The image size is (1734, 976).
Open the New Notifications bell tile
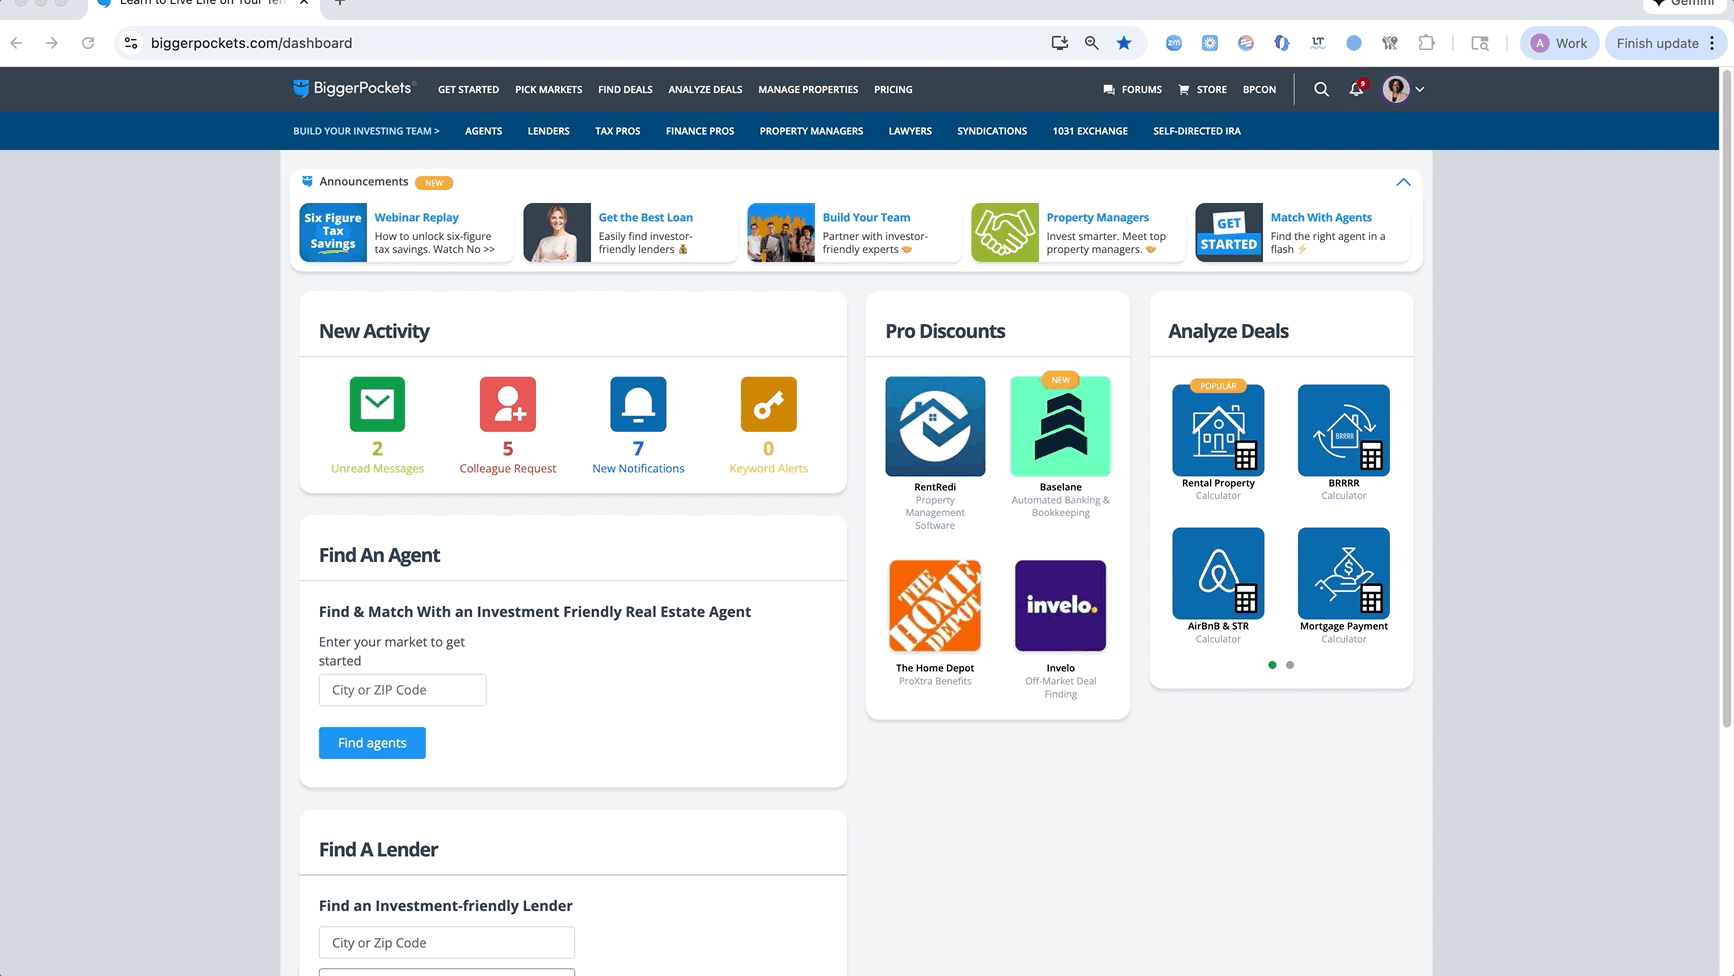click(x=638, y=404)
